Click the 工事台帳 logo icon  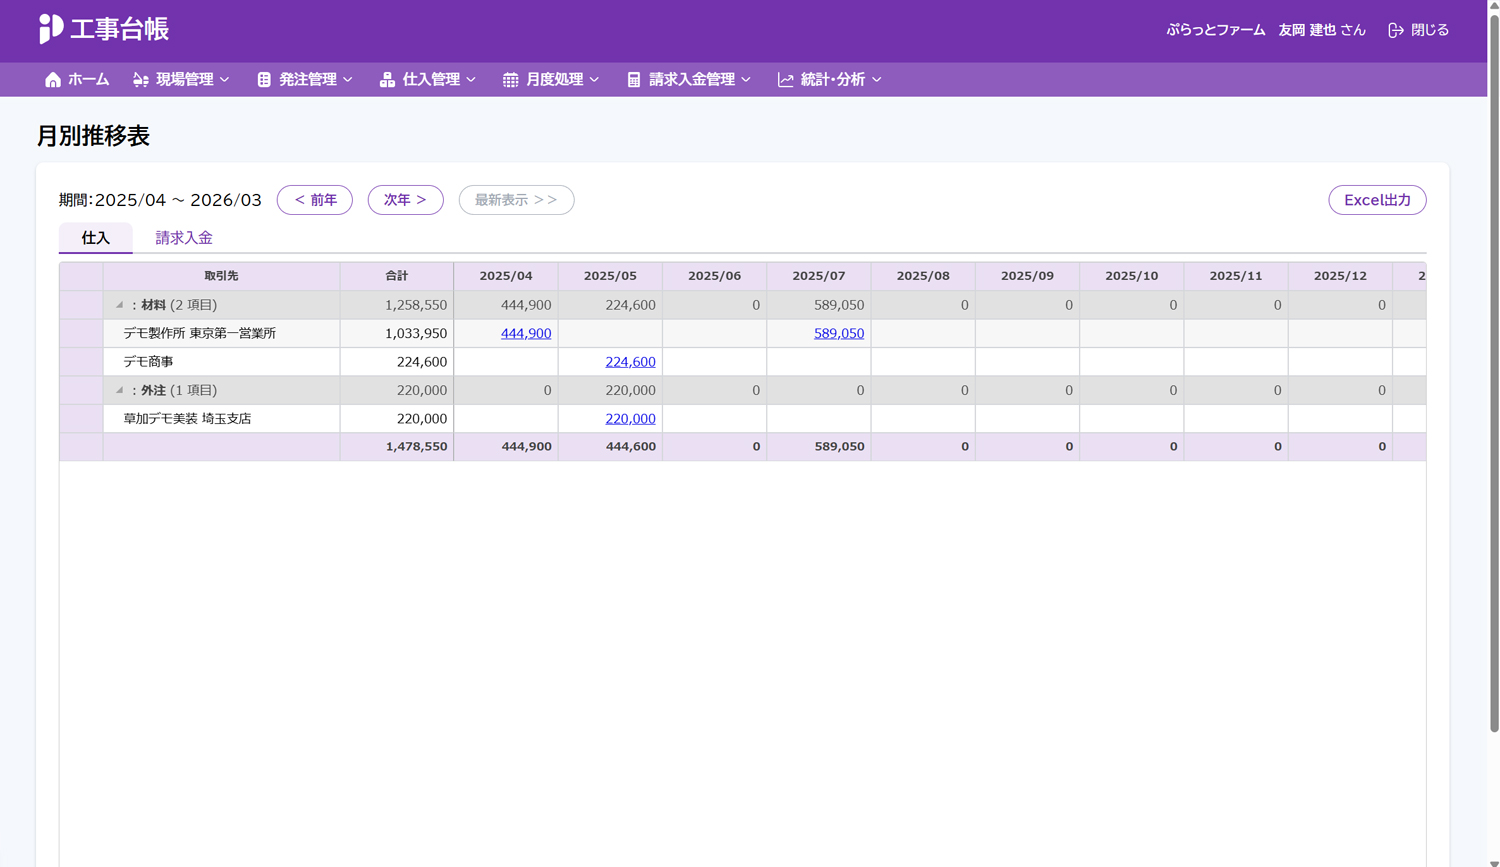point(51,29)
